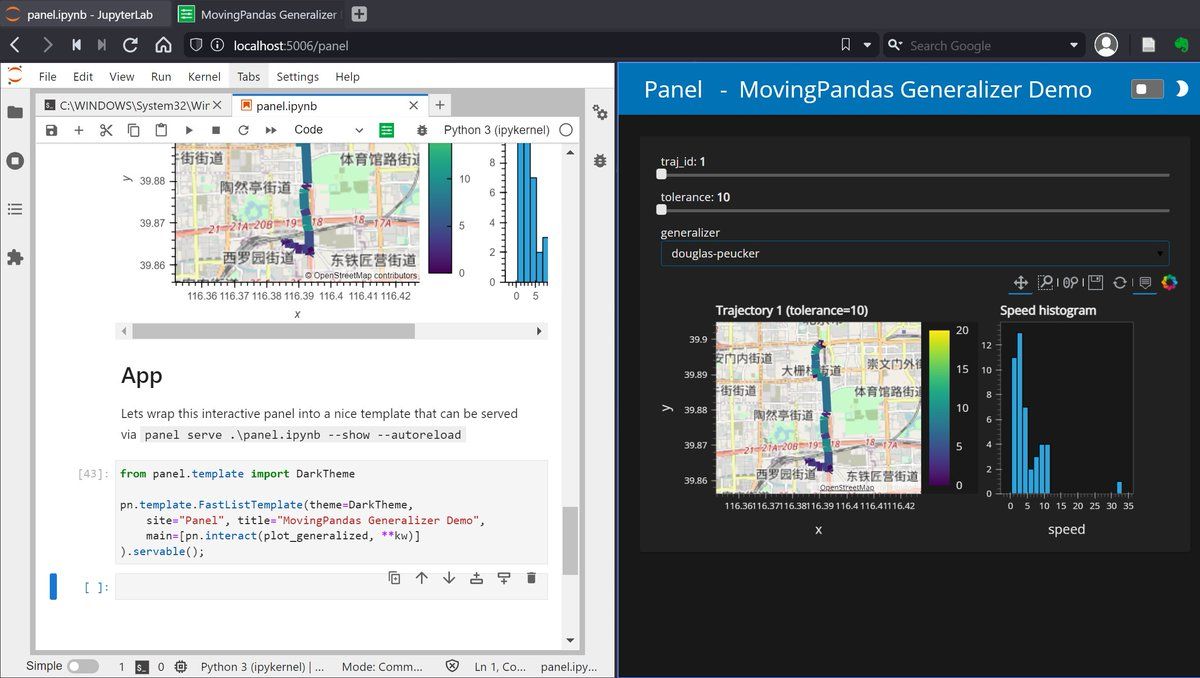Open the Help menu in JupyterLab

pos(347,77)
